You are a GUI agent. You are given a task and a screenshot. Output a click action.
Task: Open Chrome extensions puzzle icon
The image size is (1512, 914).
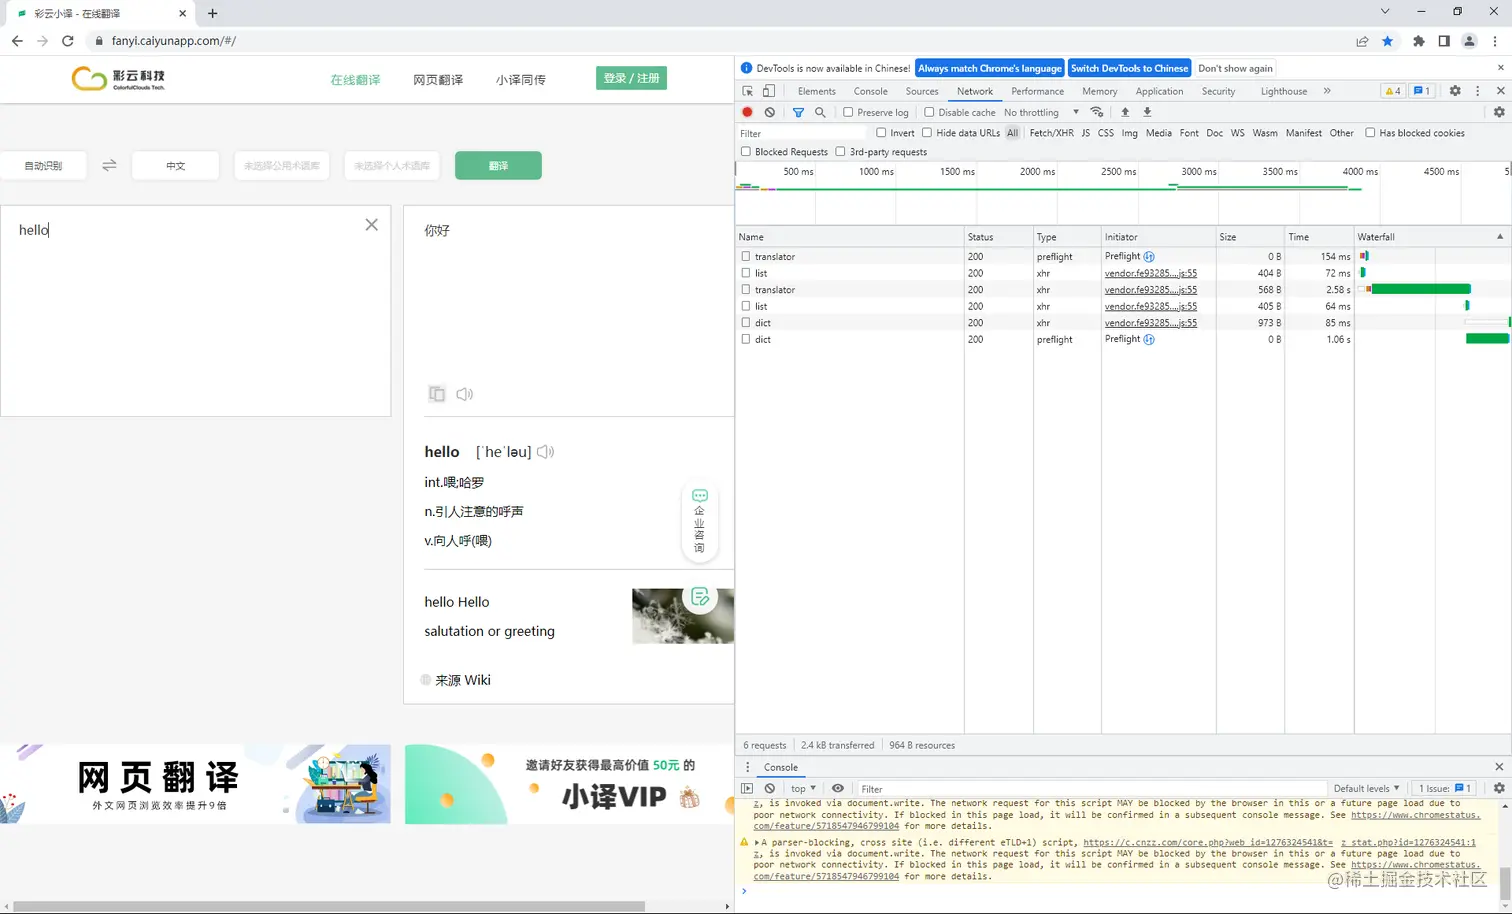[1418, 41]
